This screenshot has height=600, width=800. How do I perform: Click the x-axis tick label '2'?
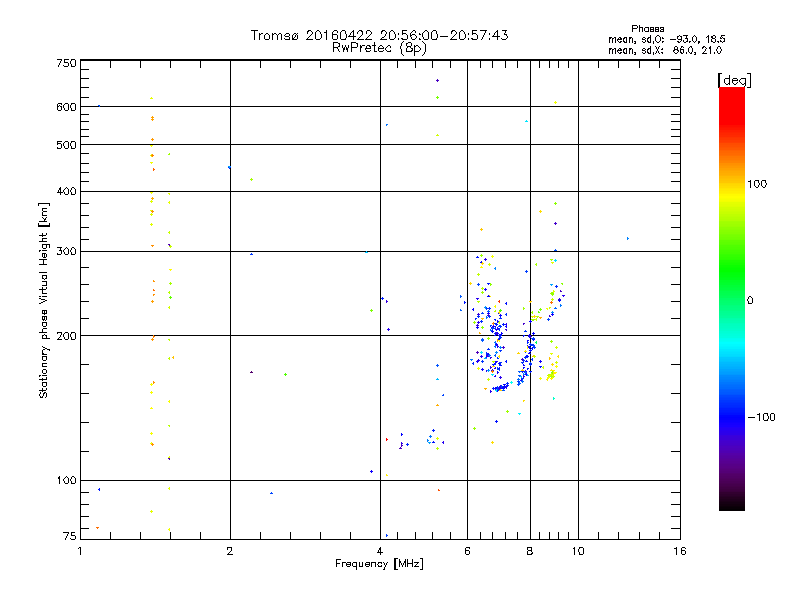230,551
